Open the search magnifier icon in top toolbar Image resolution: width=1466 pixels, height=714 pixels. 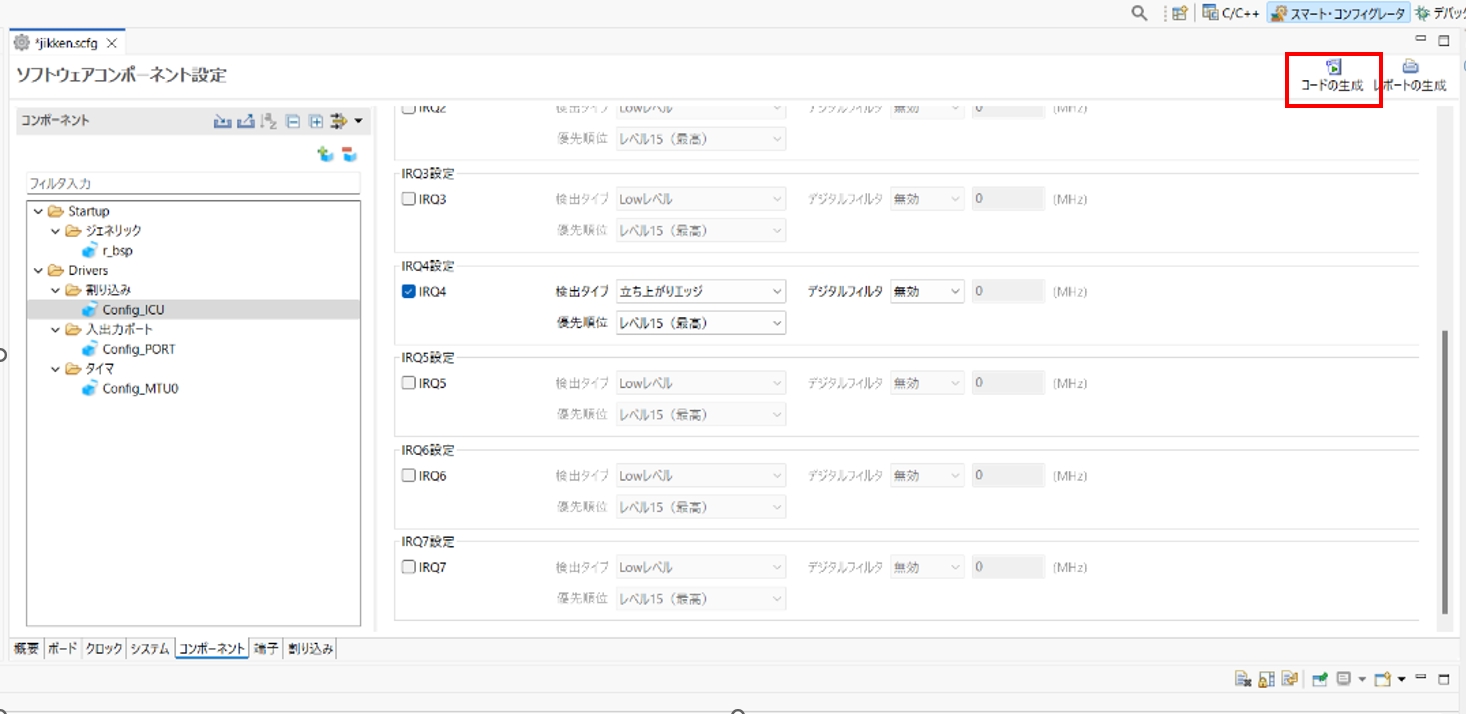(1139, 13)
